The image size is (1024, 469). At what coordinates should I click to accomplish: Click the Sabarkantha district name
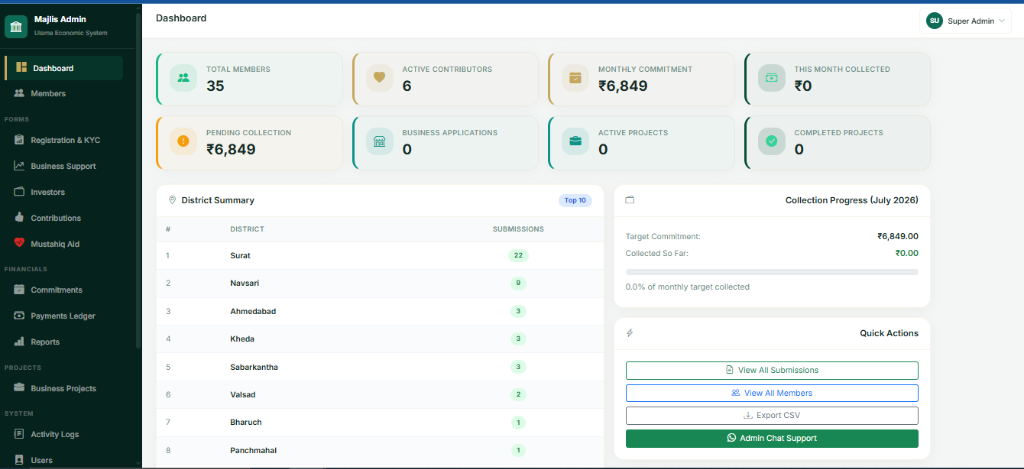tap(254, 367)
